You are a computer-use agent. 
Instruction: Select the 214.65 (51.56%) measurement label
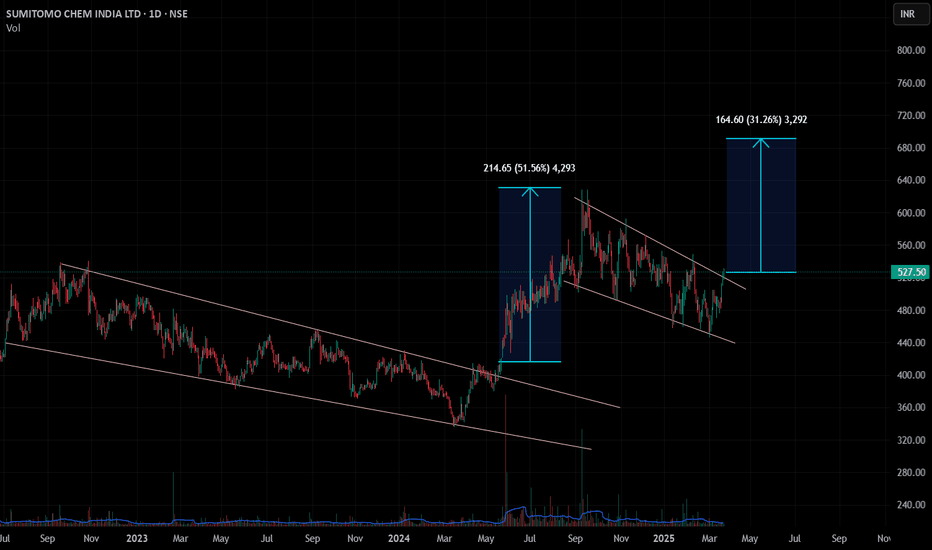click(529, 168)
